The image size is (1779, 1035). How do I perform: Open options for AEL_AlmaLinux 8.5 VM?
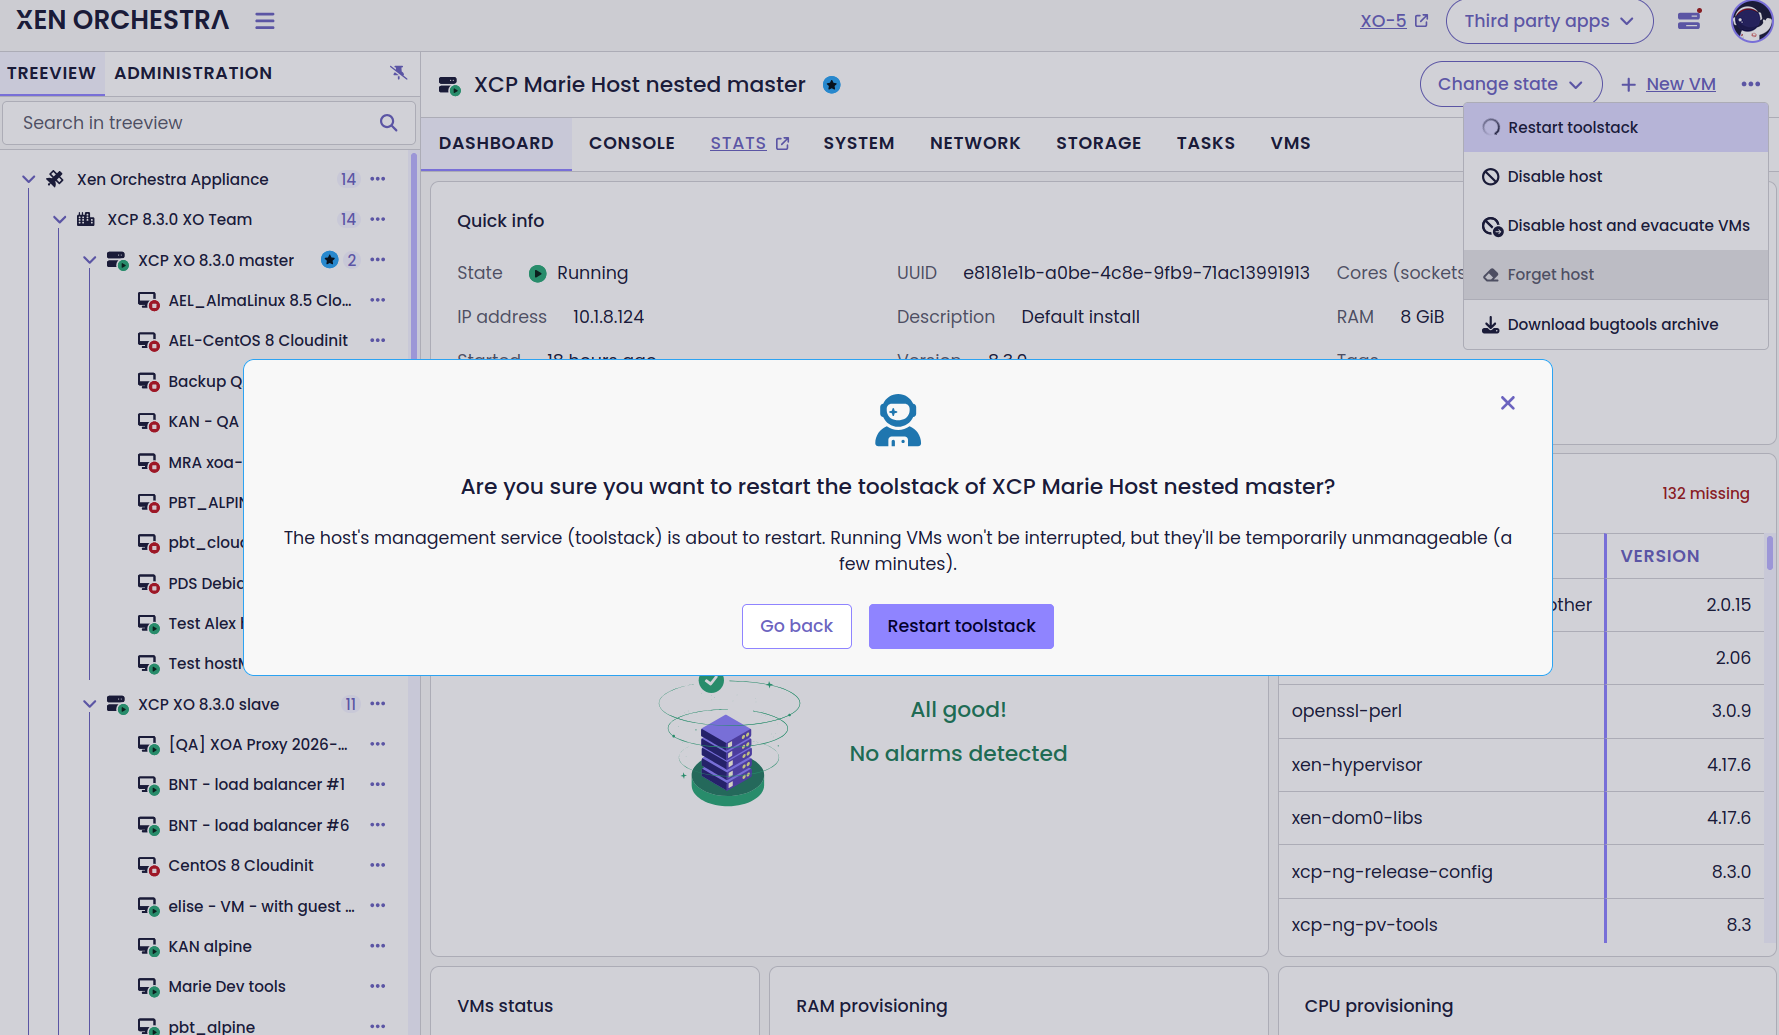coord(378,300)
